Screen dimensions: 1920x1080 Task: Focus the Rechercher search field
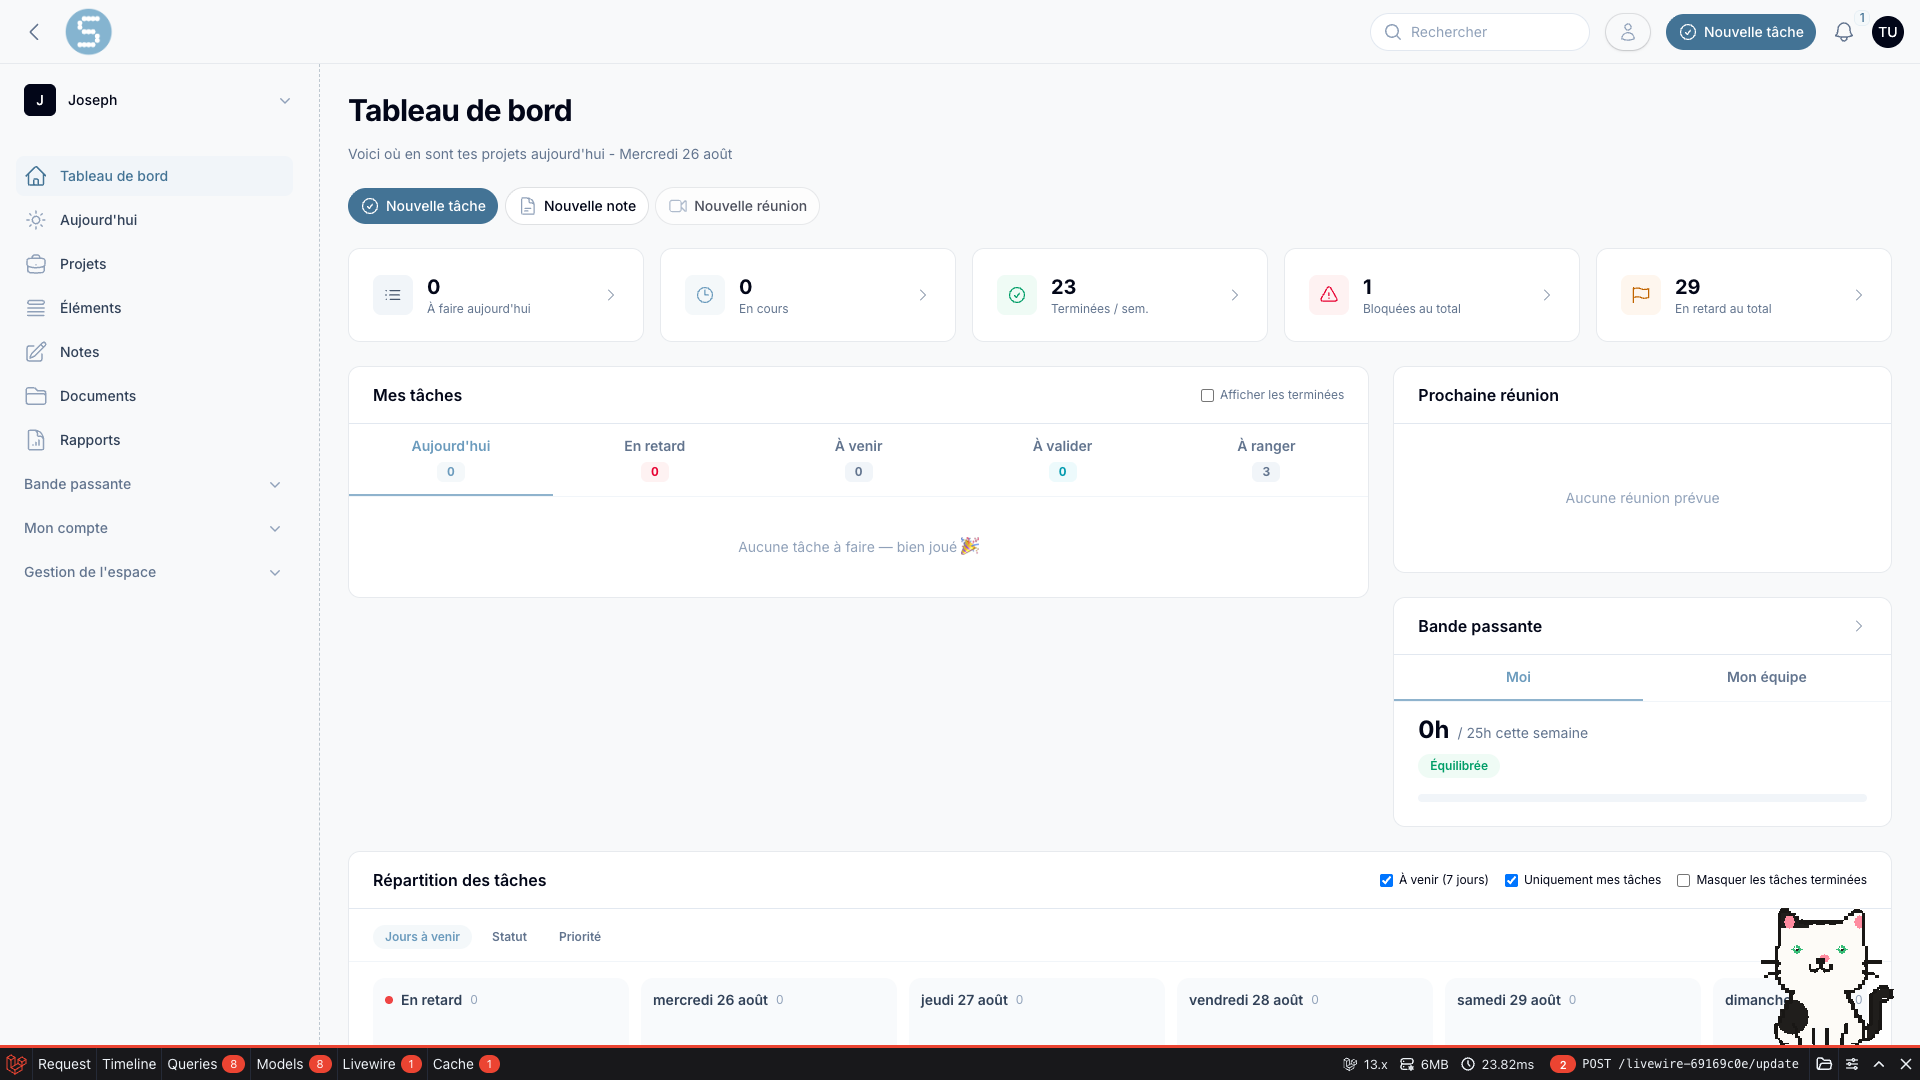tap(1479, 32)
